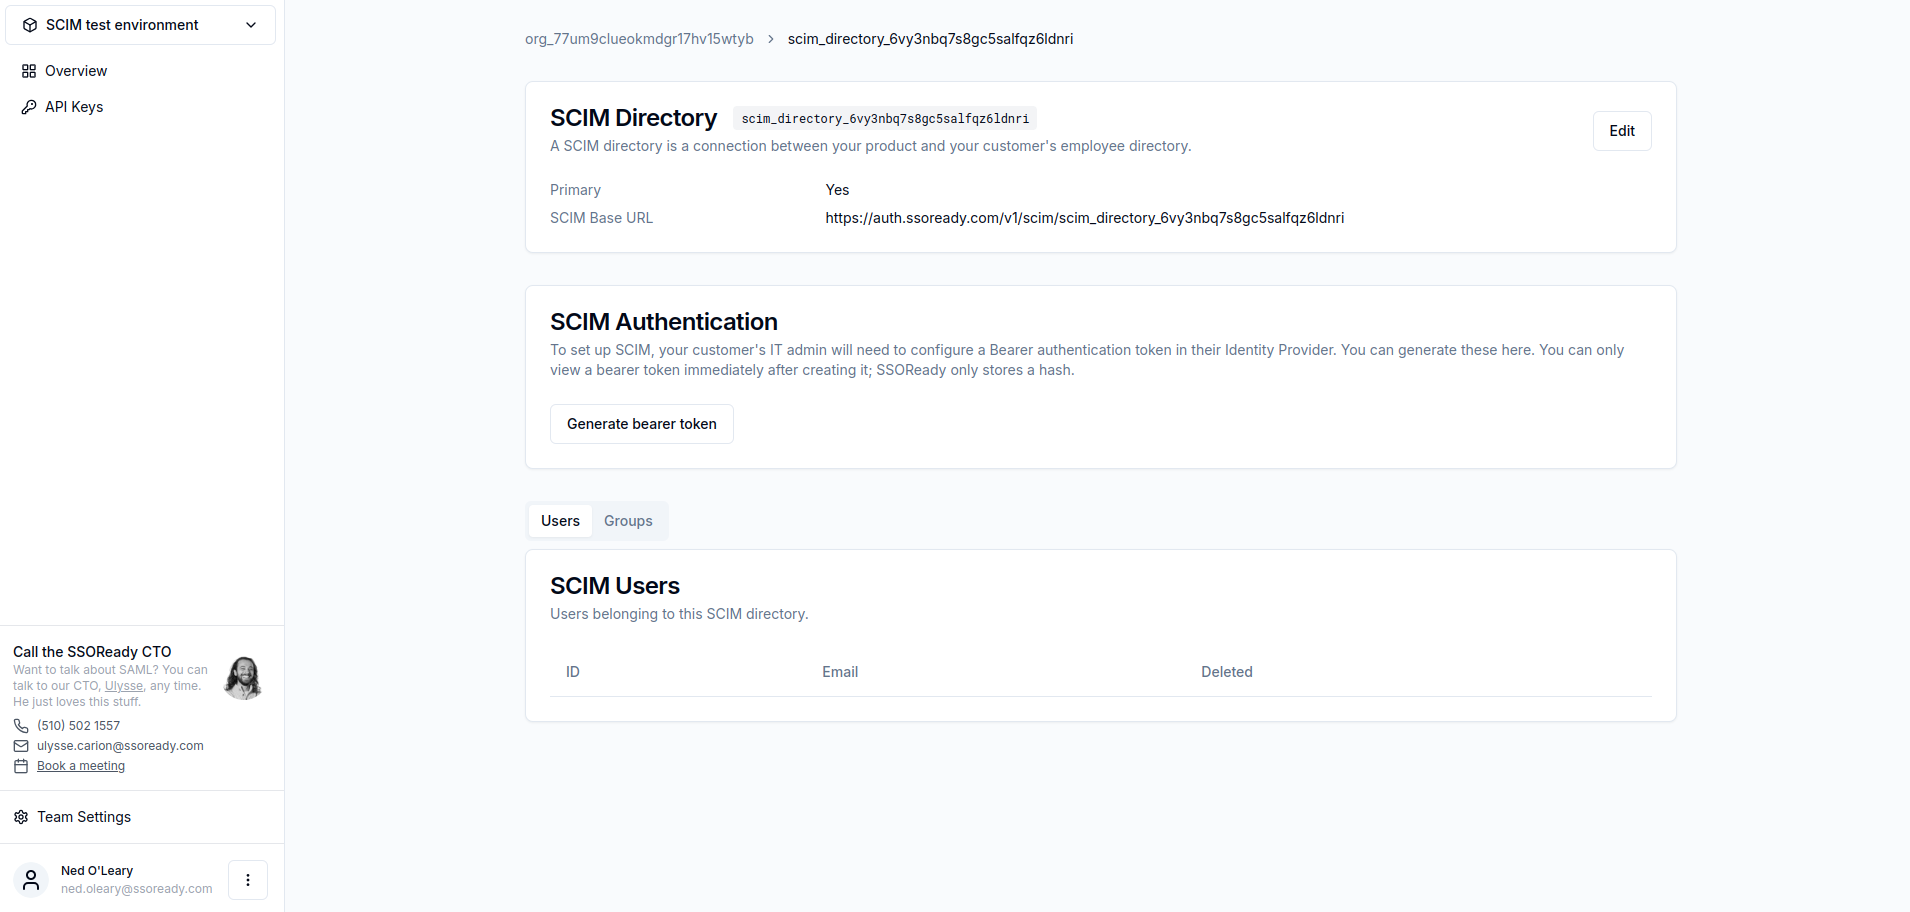Click the Edit button on SCIM Directory
Image resolution: width=1910 pixels, height=912 pixels.
(x=1622, y=131)
